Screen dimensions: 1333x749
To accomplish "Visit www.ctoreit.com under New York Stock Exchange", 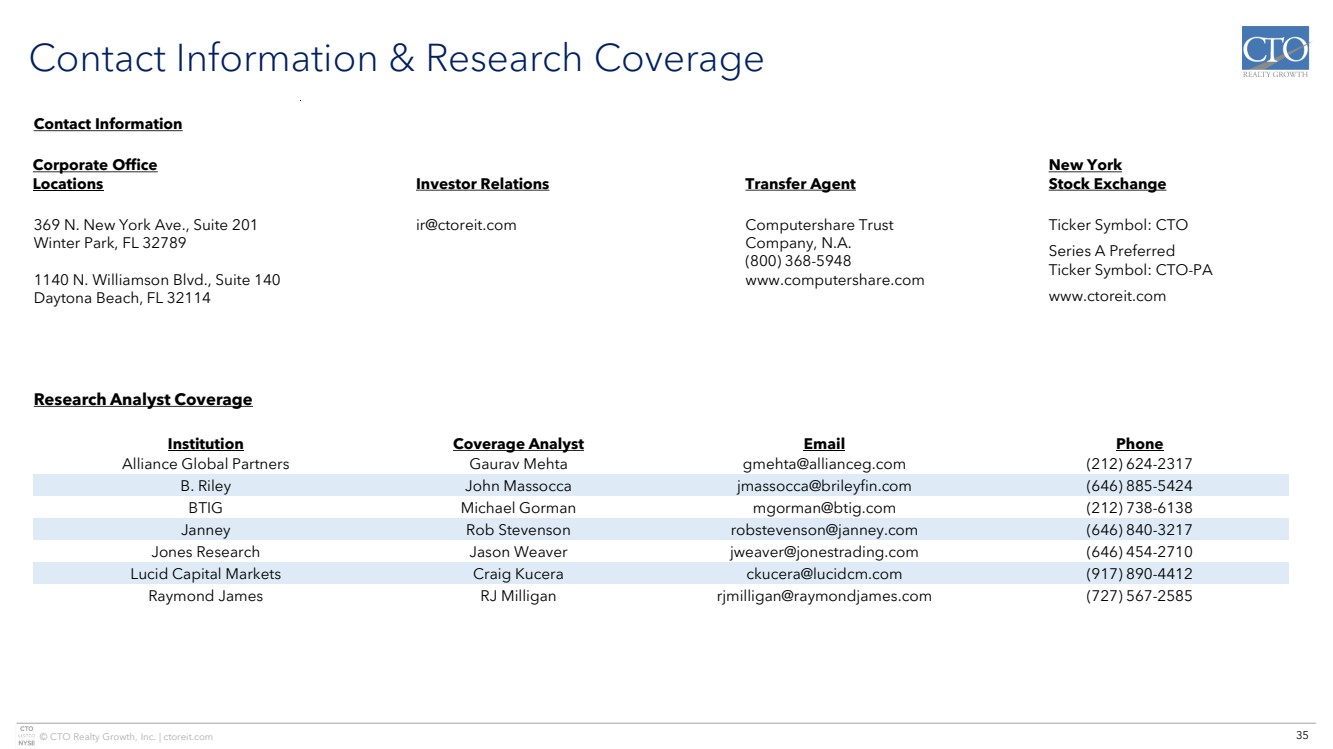I will click(1107, 296).
